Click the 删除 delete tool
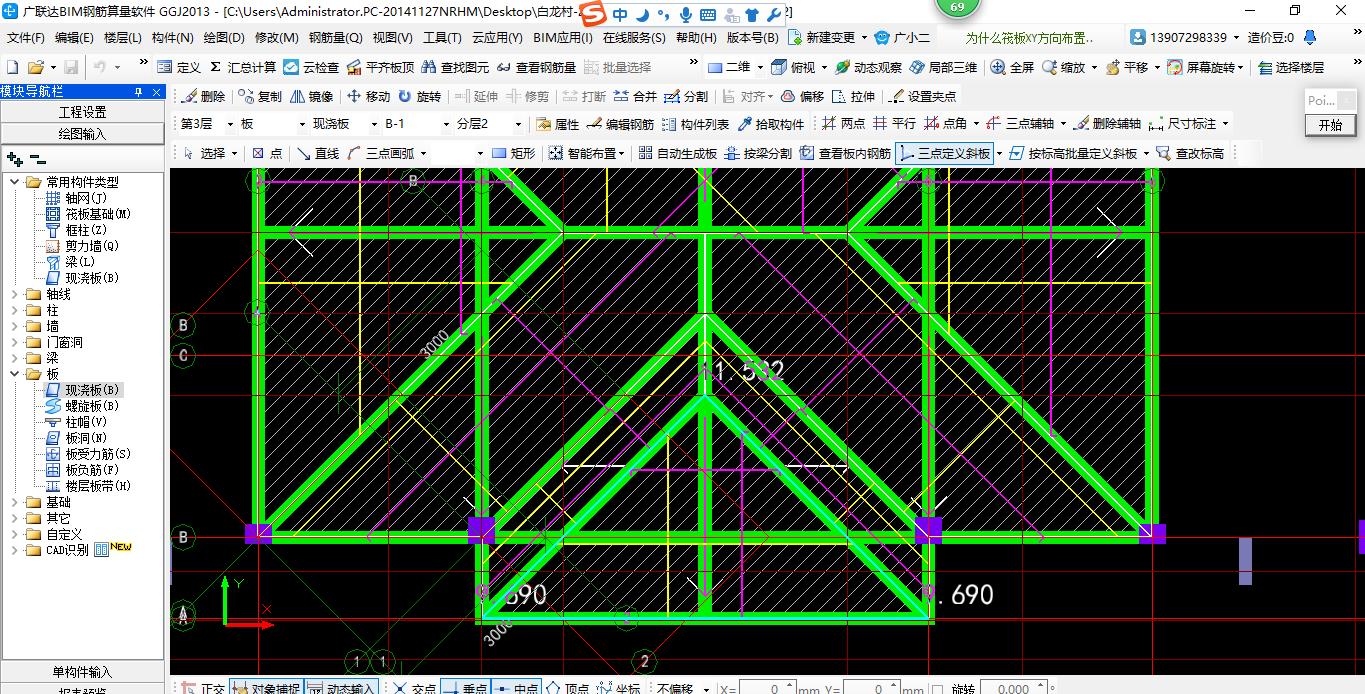This screenshot has height=694, width=1365. 203,96
